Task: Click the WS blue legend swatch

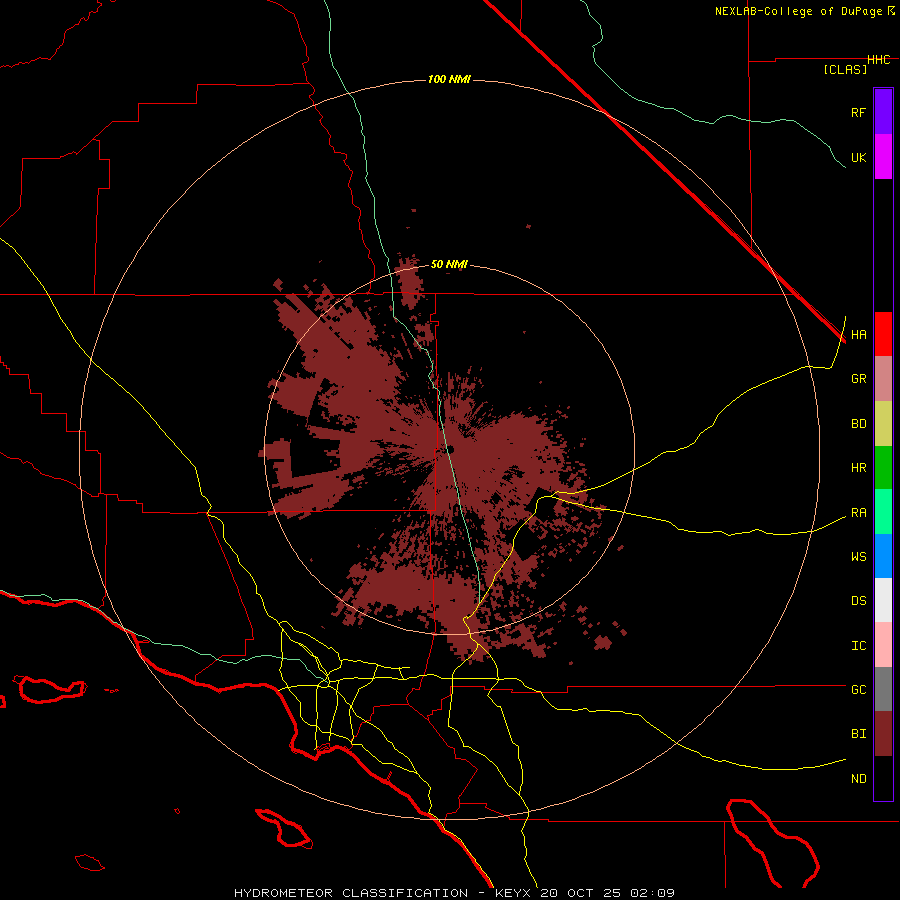Action: (x=883, y=556)
